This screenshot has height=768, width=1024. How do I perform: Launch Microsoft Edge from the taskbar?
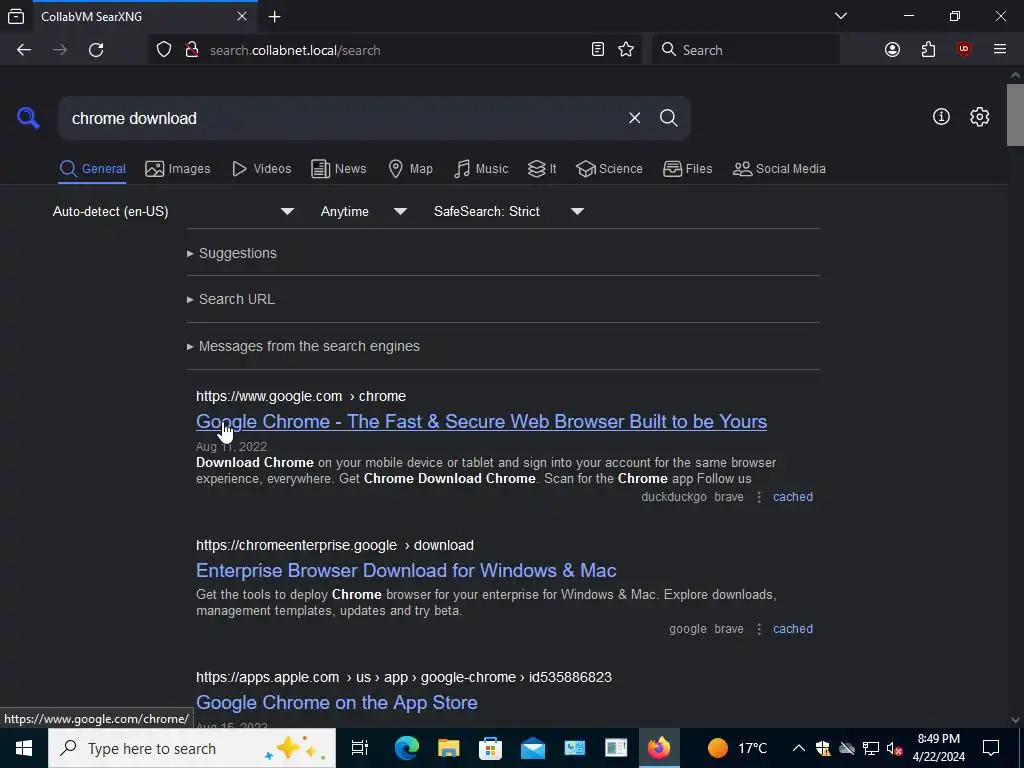406,748
